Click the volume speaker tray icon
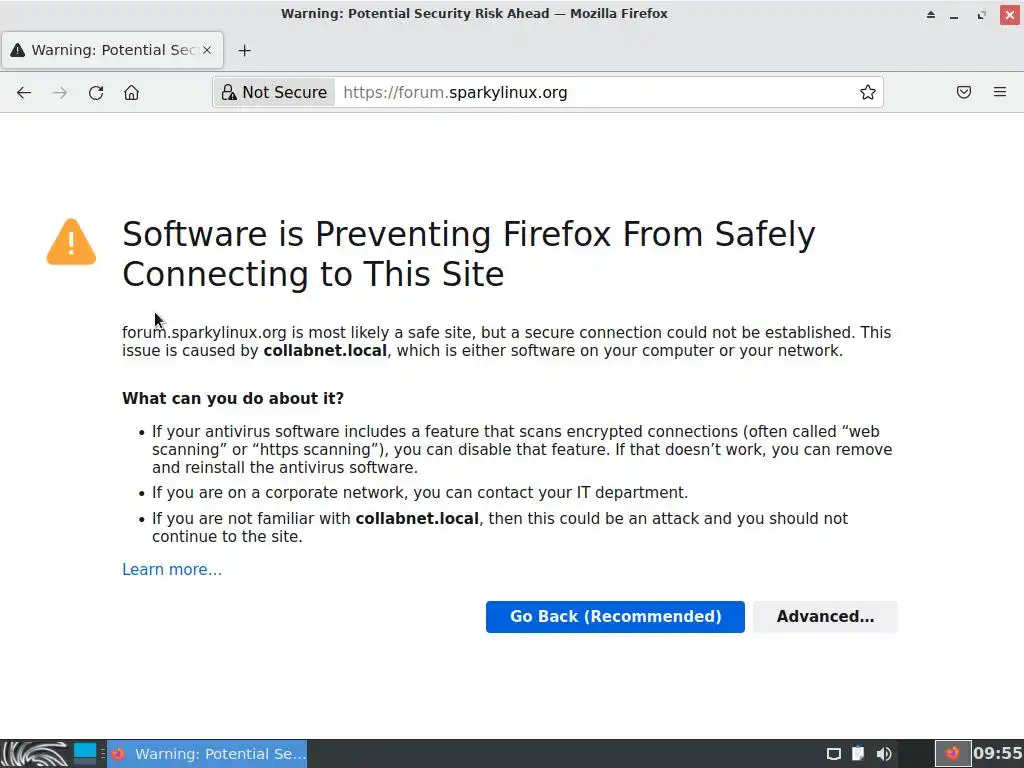 [884, 754]
